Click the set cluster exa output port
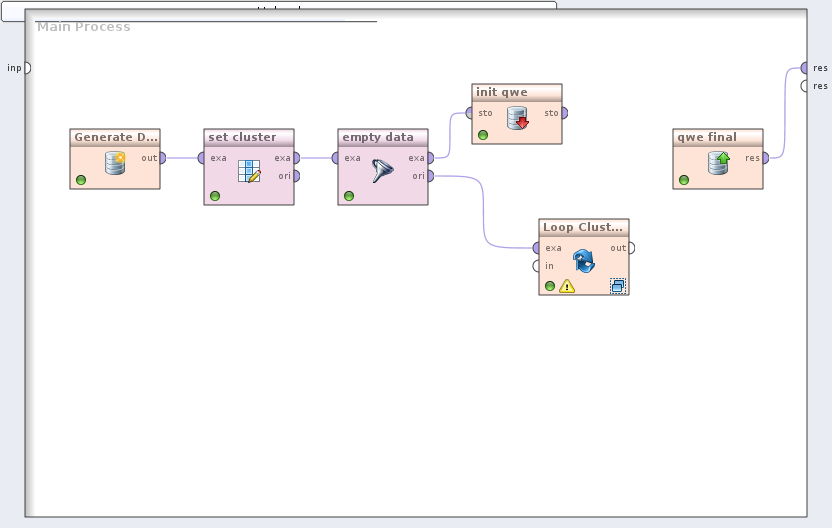 click(297, 158)
